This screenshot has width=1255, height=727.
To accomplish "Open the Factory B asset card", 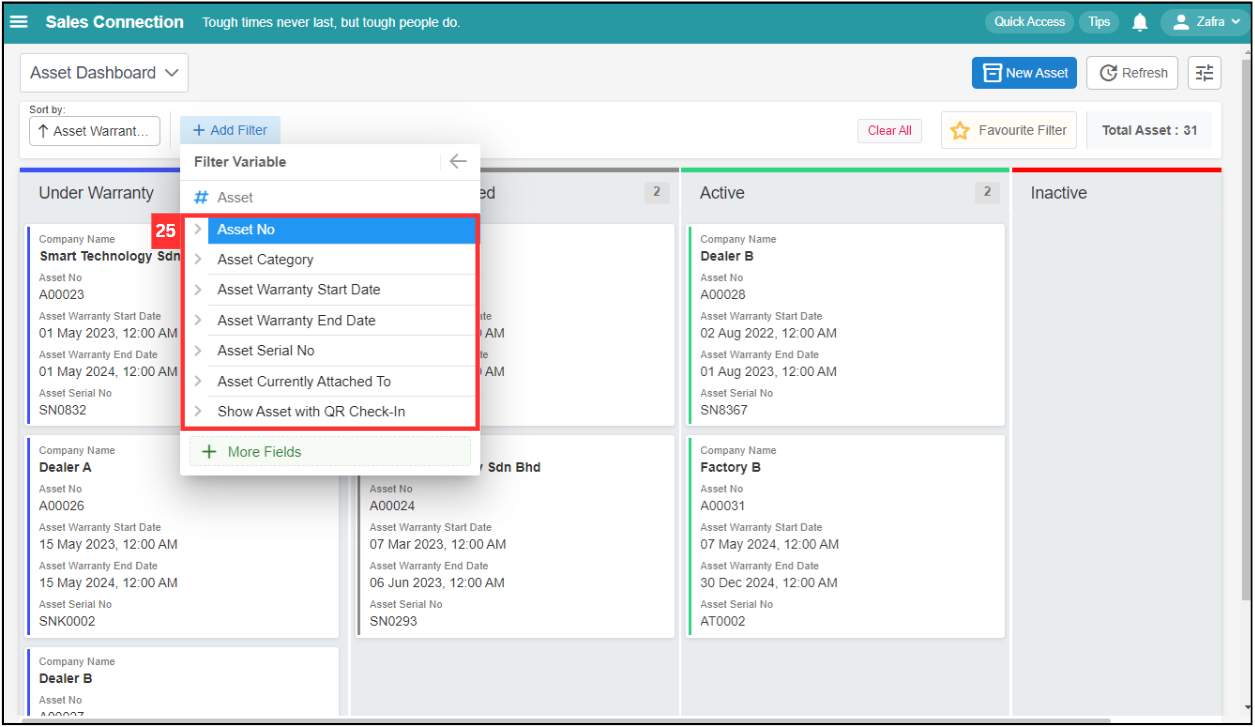I will (846, 536).
